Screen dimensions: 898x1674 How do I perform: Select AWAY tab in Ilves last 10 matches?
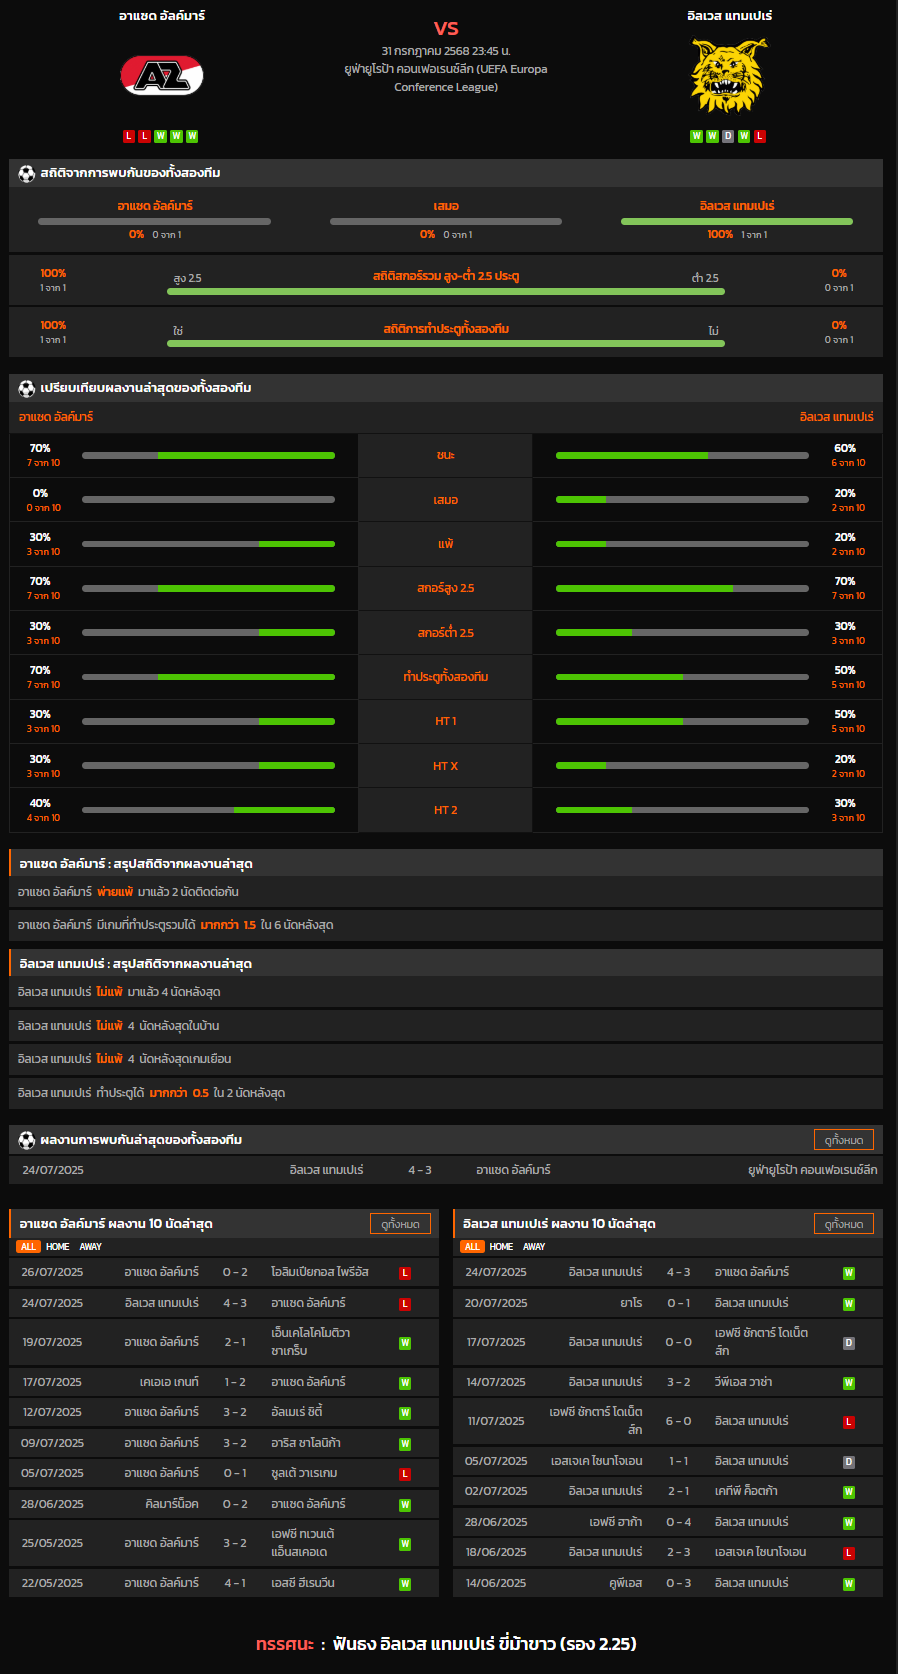534,1247
